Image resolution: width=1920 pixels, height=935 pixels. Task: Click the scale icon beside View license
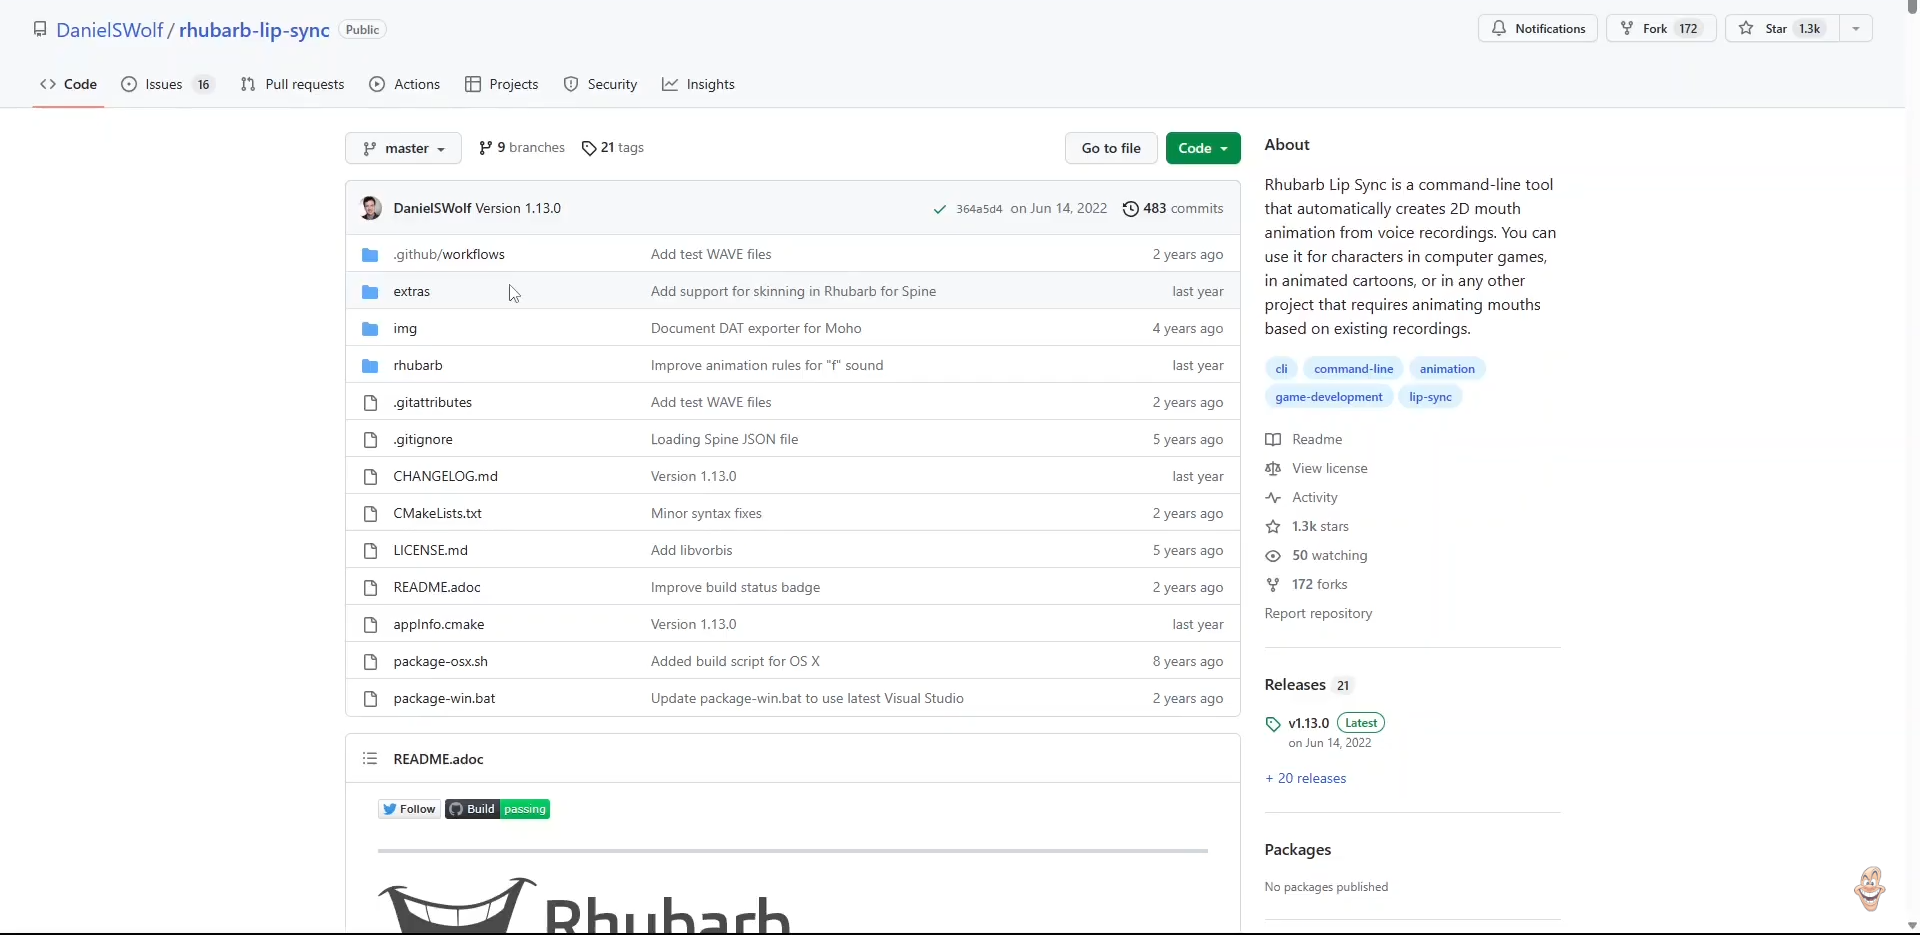coord(1273,469)
